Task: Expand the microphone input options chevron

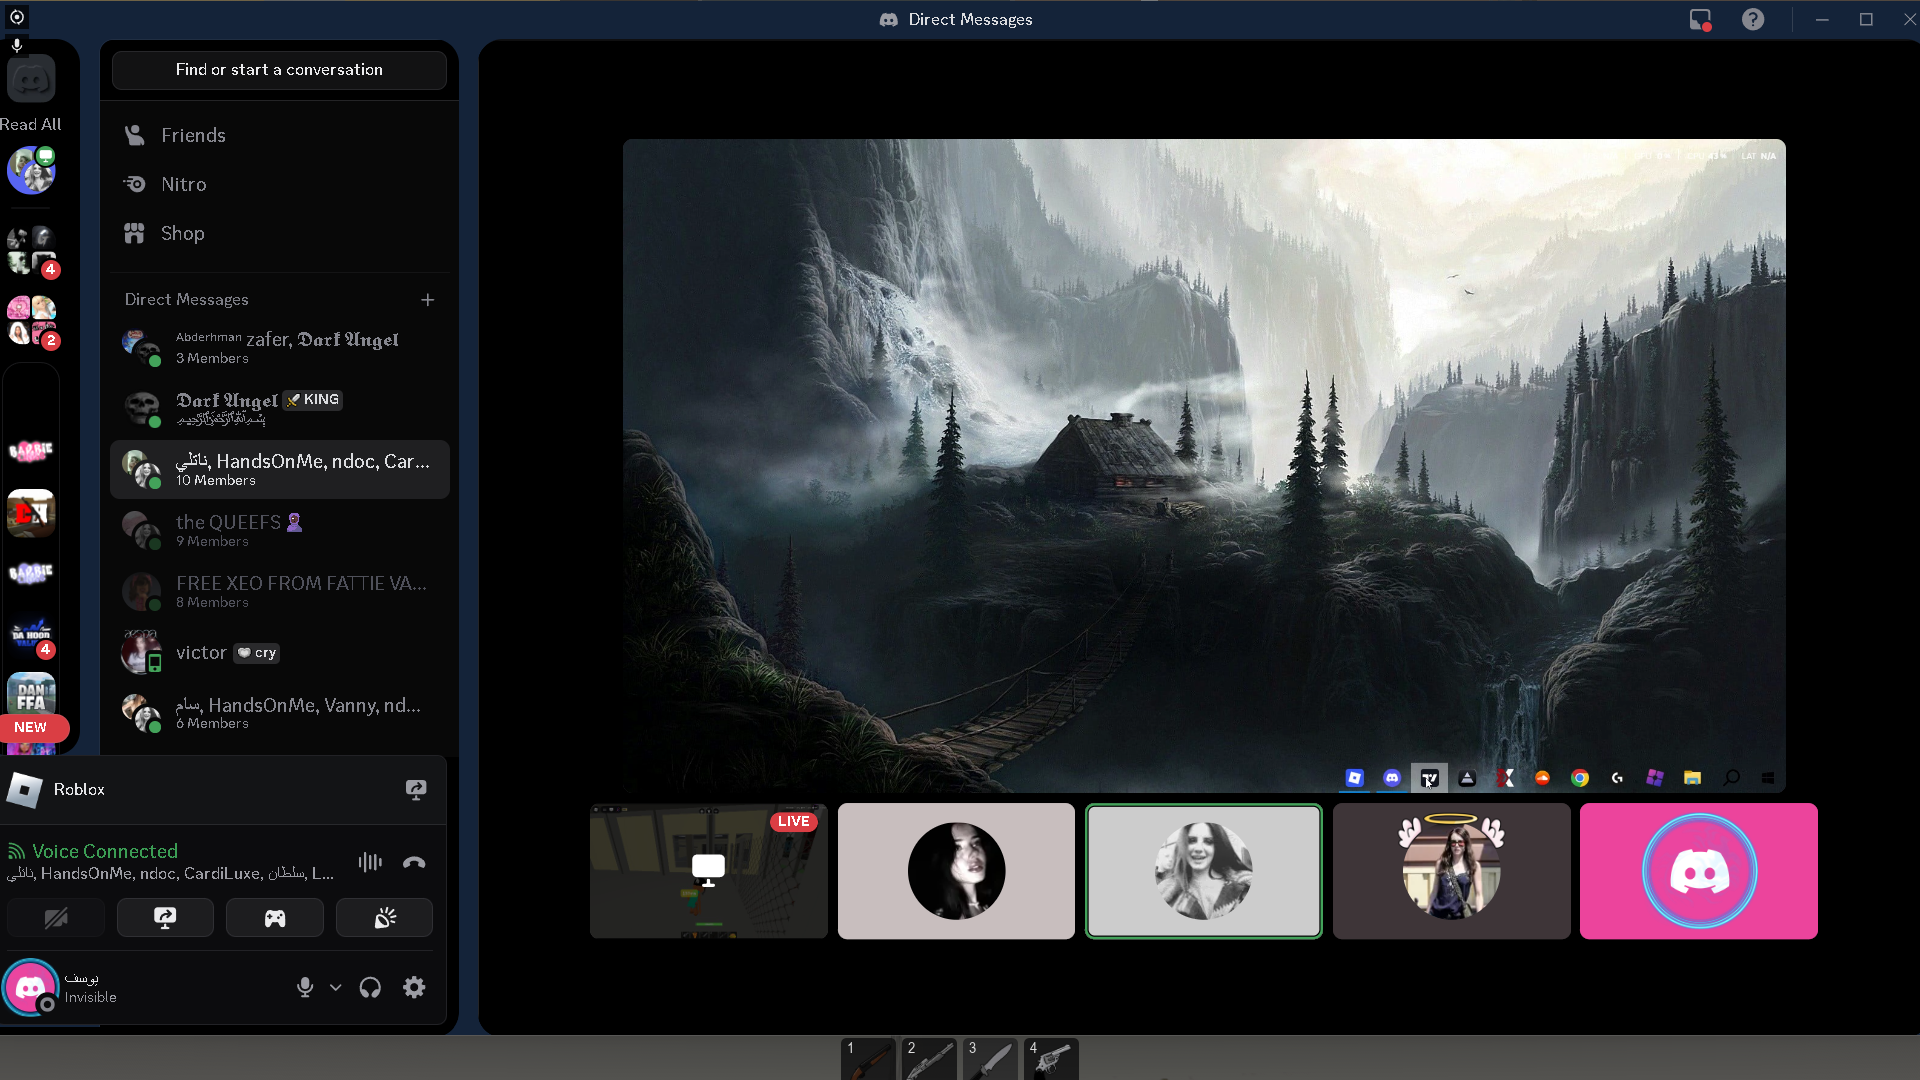Action: [336, 988]
